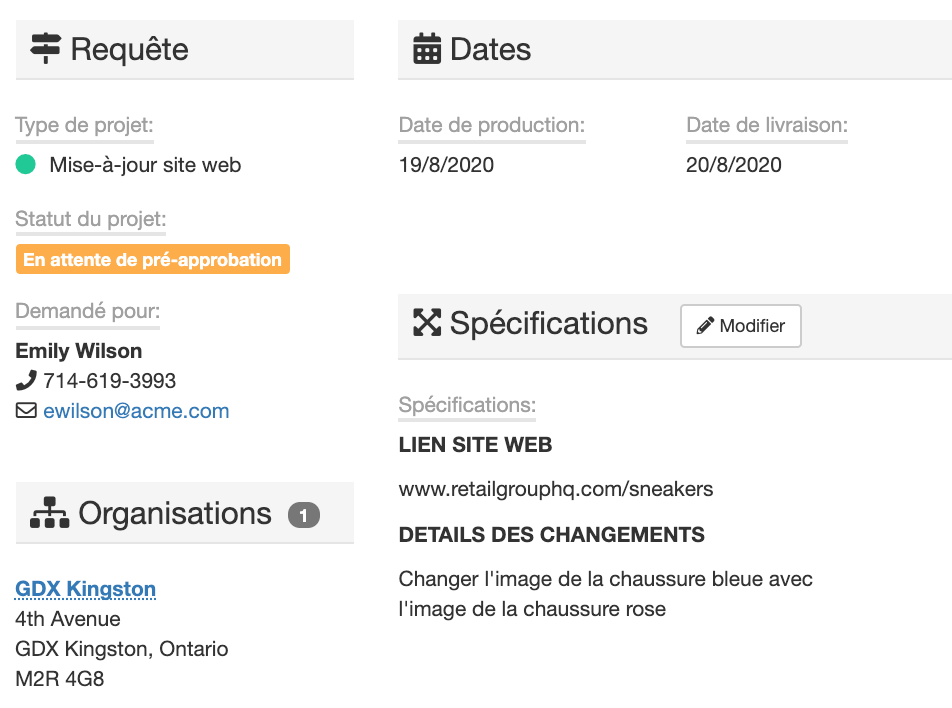Click the expand arrows icon beside Spécifications
952x708 pixels.
coord(427,323)
